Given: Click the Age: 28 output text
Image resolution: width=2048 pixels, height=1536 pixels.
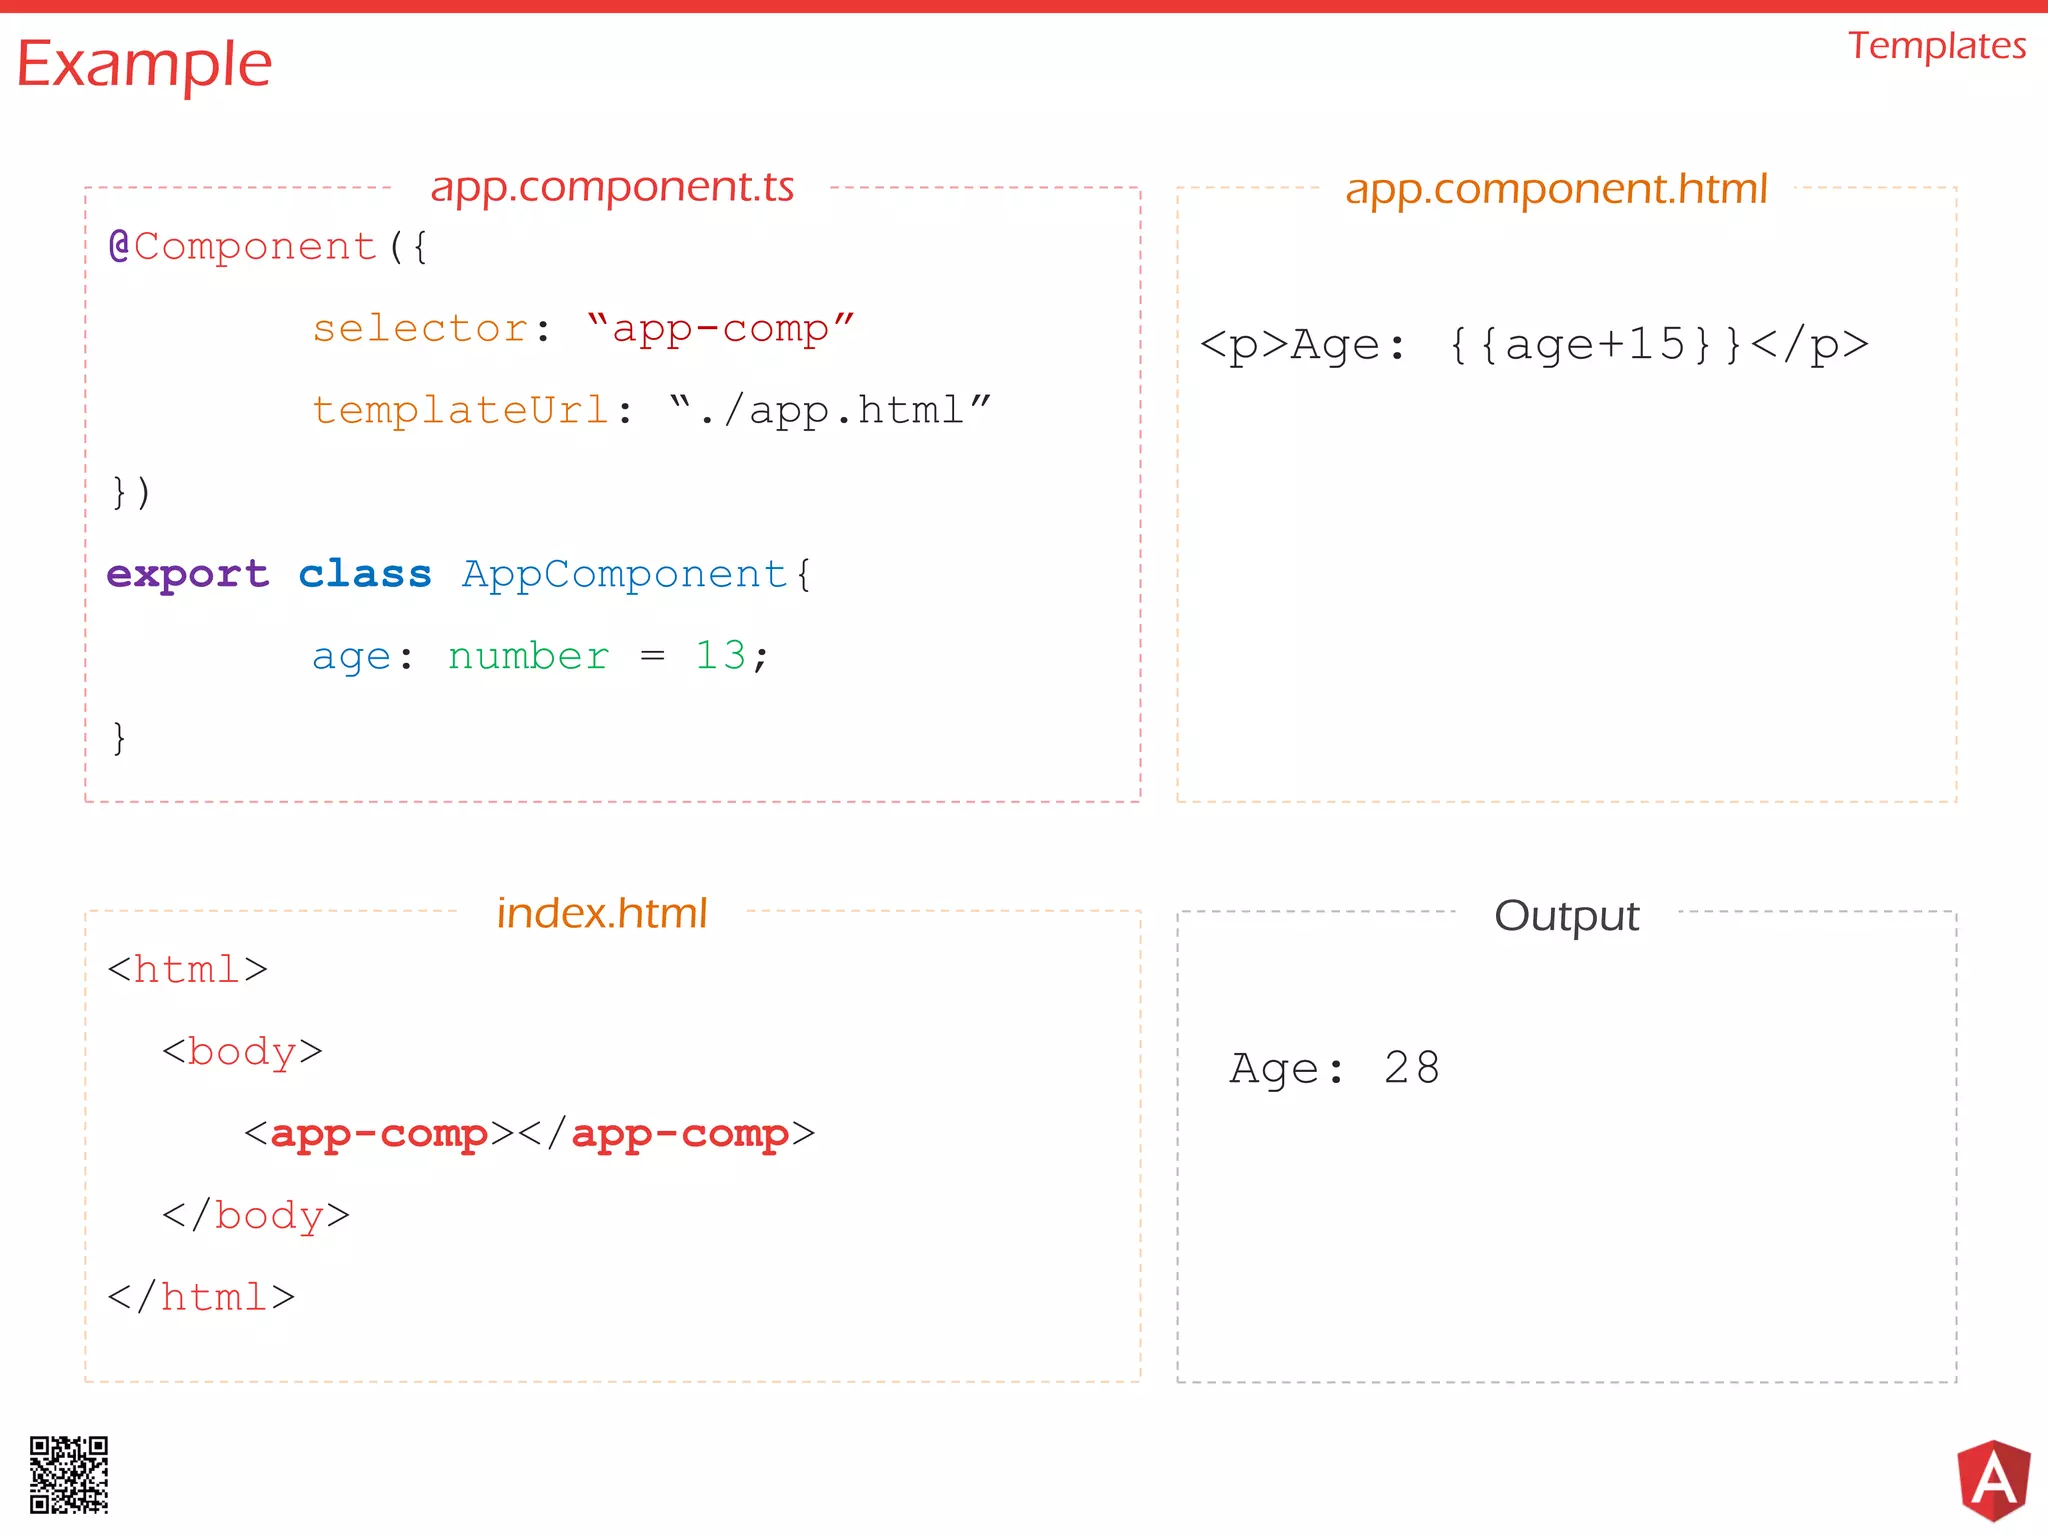Looking at the screenshot, I should tap(1334, 1068).
